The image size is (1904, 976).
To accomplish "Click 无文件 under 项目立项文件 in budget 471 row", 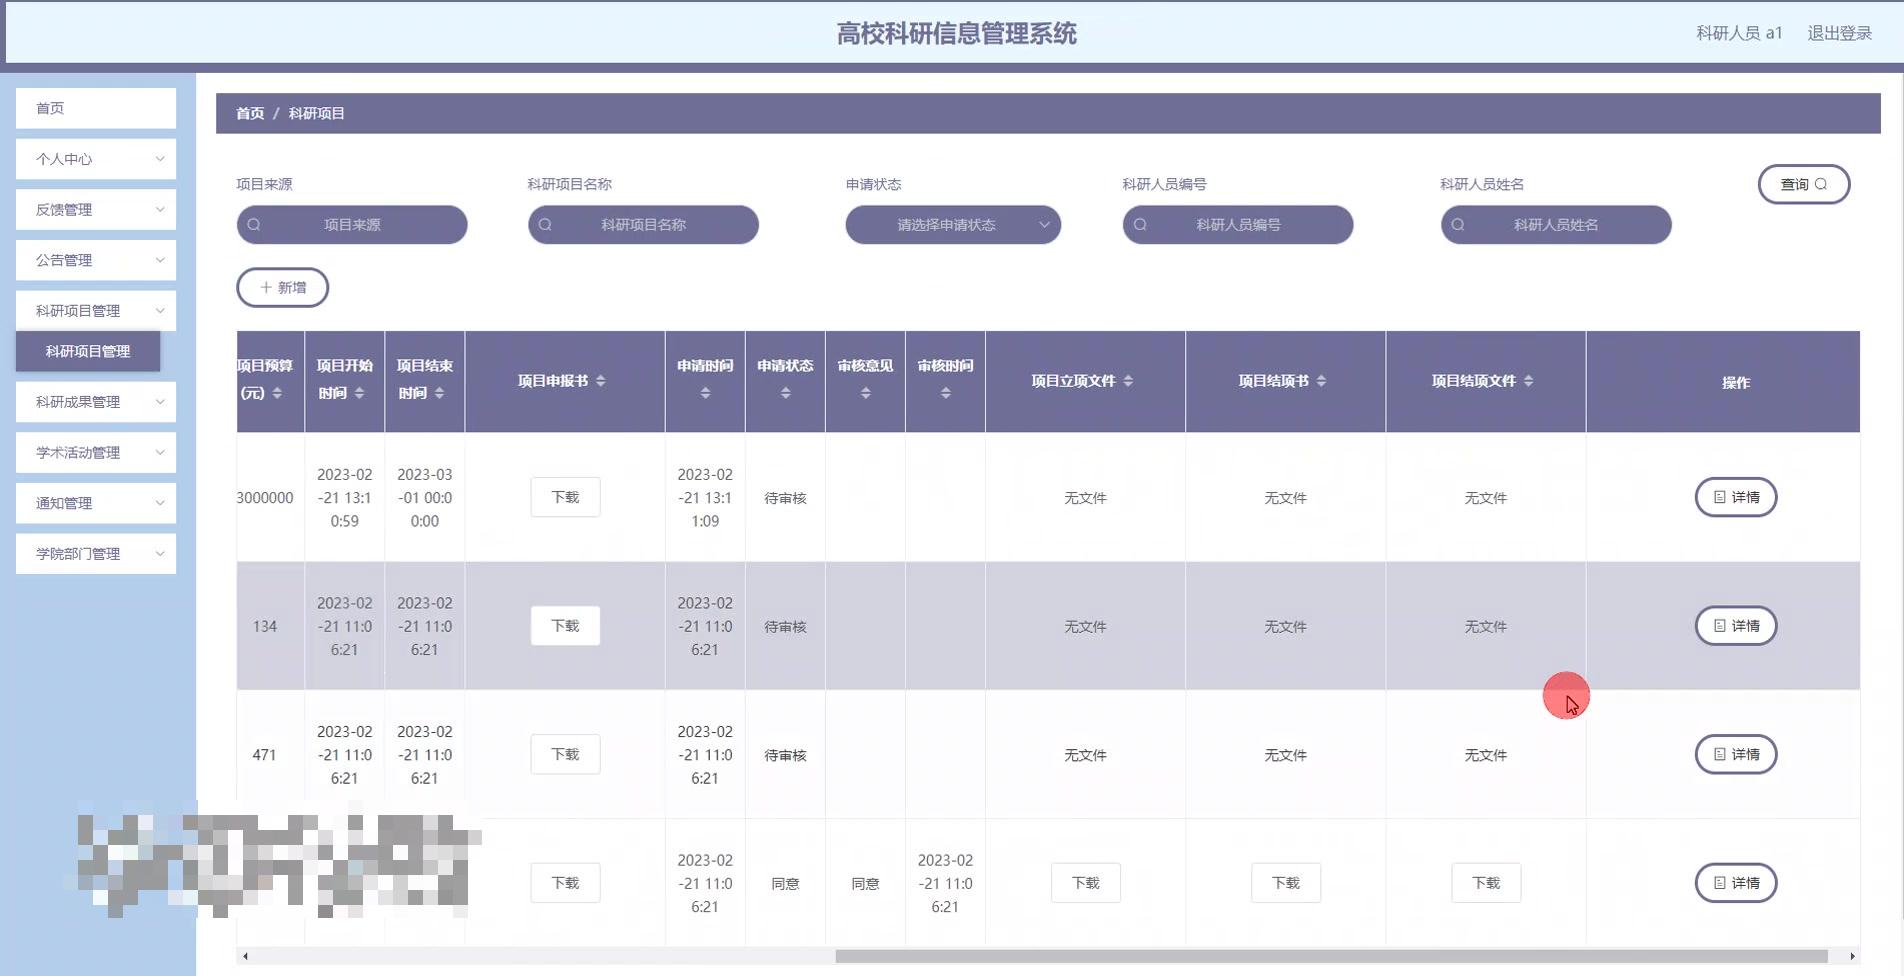I will coord(1085,755).
